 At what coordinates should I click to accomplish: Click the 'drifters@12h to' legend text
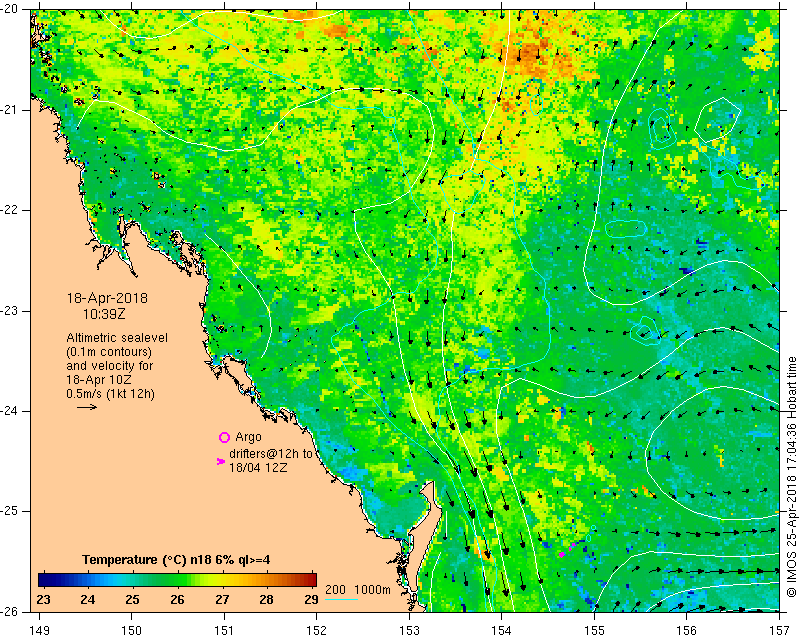(x=271, y=454)
